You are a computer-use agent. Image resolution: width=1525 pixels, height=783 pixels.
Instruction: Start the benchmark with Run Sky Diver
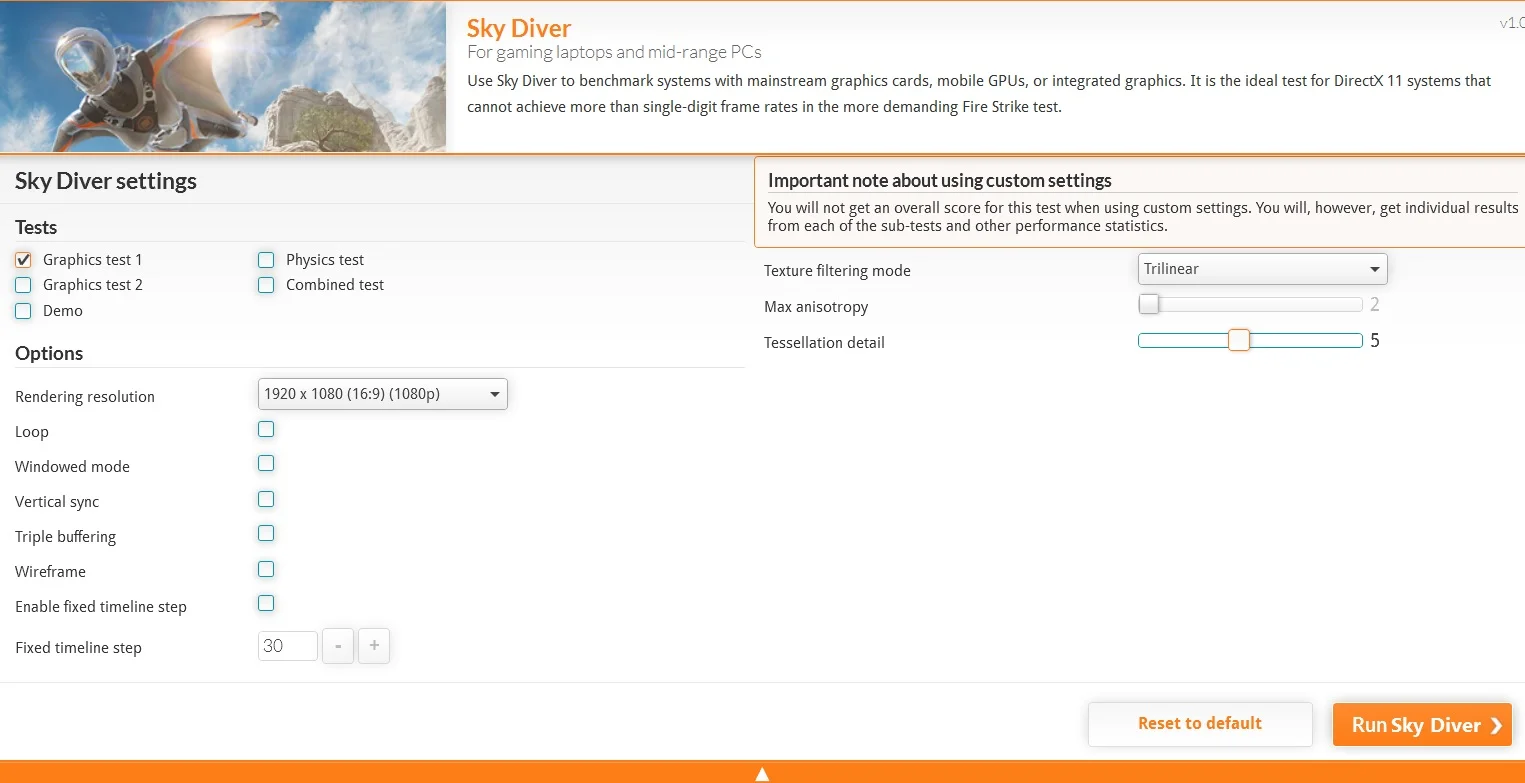[x=1422, y=725]
